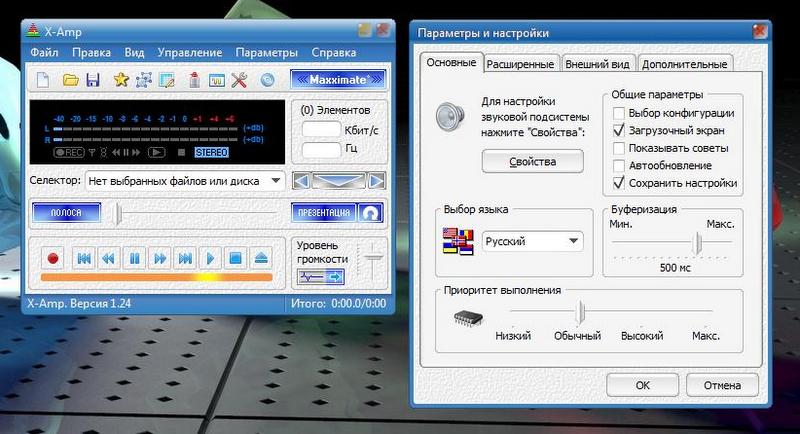Image resolution: width=800 pixels, height=434 pixels.
Task: Click the chip icon in Приоритет выполнения
Action: point(468,318)
